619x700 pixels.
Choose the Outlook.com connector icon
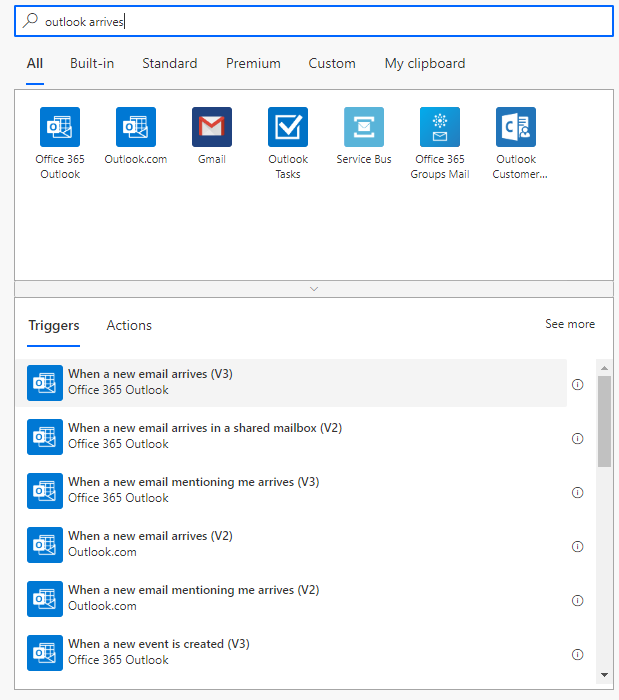[x=136, y=127]
